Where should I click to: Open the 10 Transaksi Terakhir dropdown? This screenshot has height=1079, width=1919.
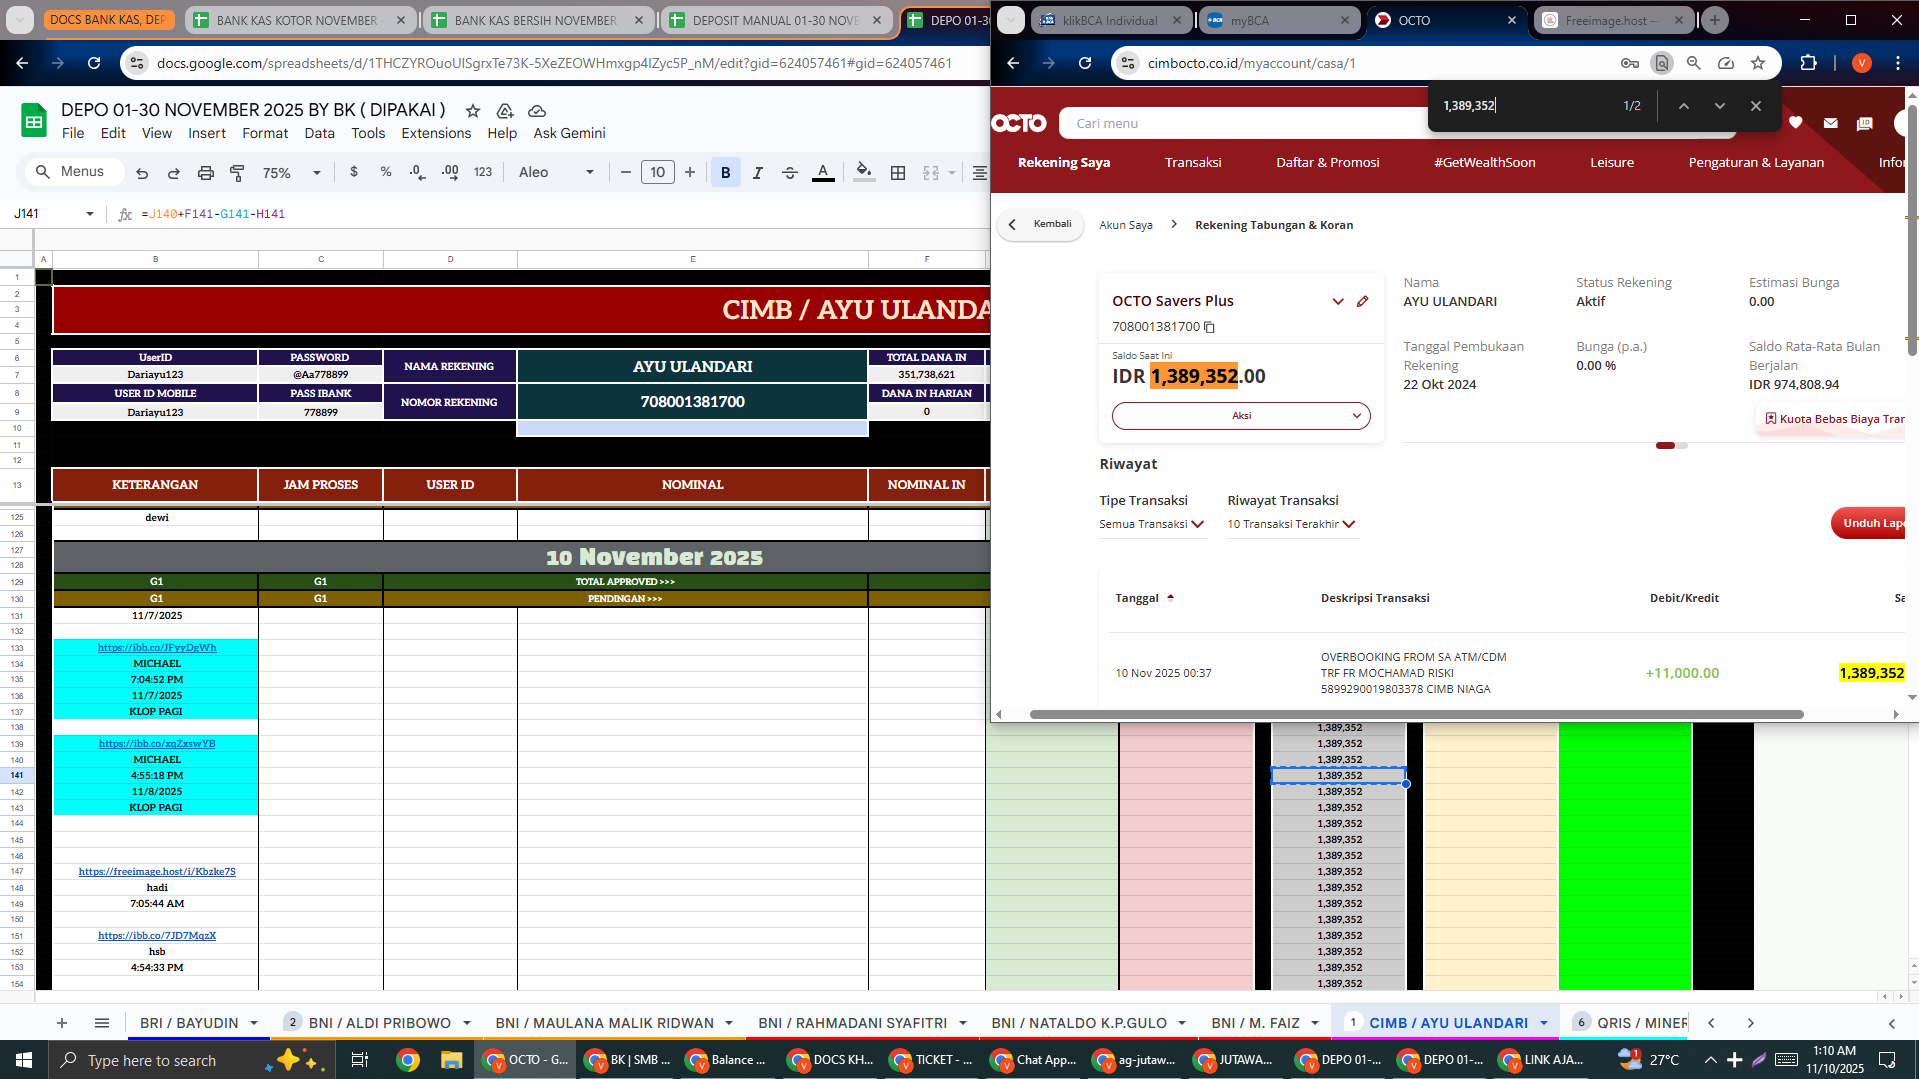[1291, 524]
